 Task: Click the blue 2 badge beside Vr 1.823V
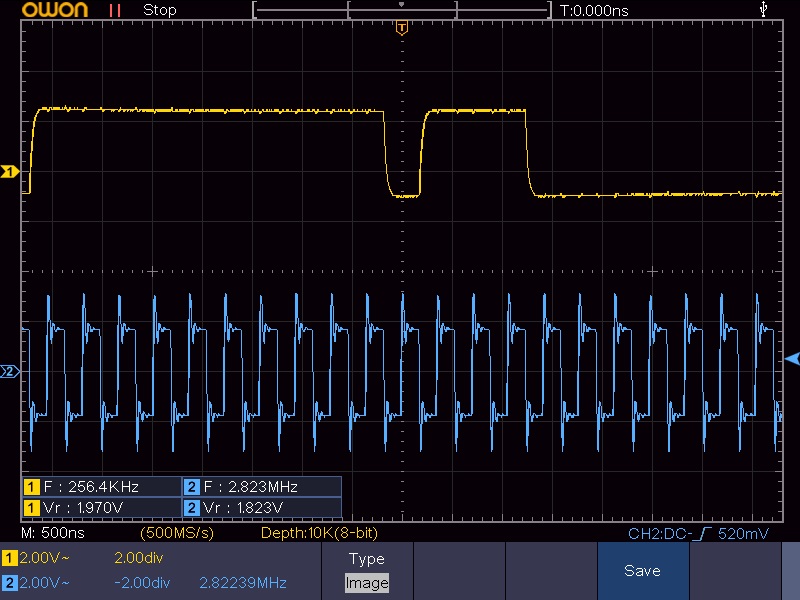(x=191, y=508)
